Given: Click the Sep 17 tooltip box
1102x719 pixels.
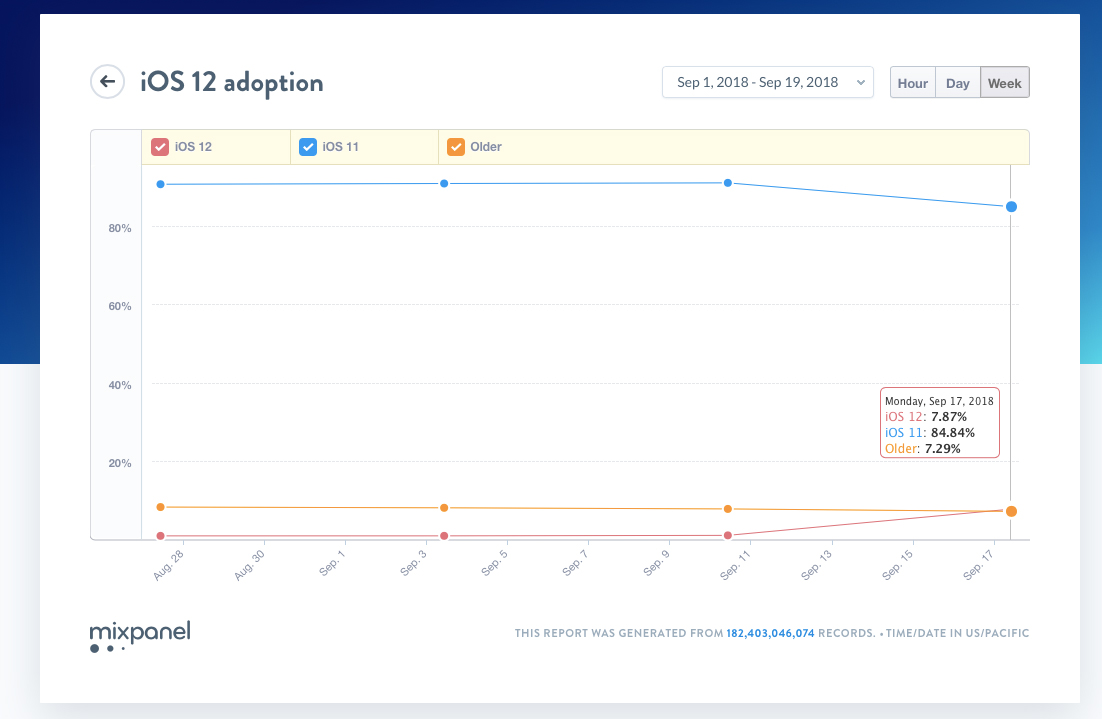Looking at the screenshot, I should [x=939, y=423].
